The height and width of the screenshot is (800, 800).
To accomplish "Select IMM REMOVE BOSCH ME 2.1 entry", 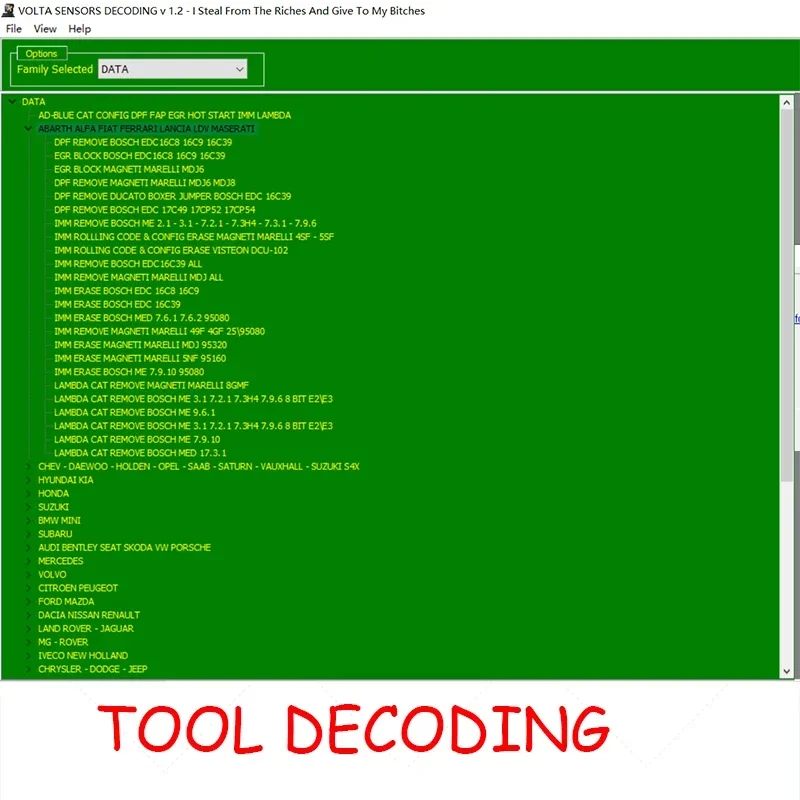I will [x=185, y=223].
